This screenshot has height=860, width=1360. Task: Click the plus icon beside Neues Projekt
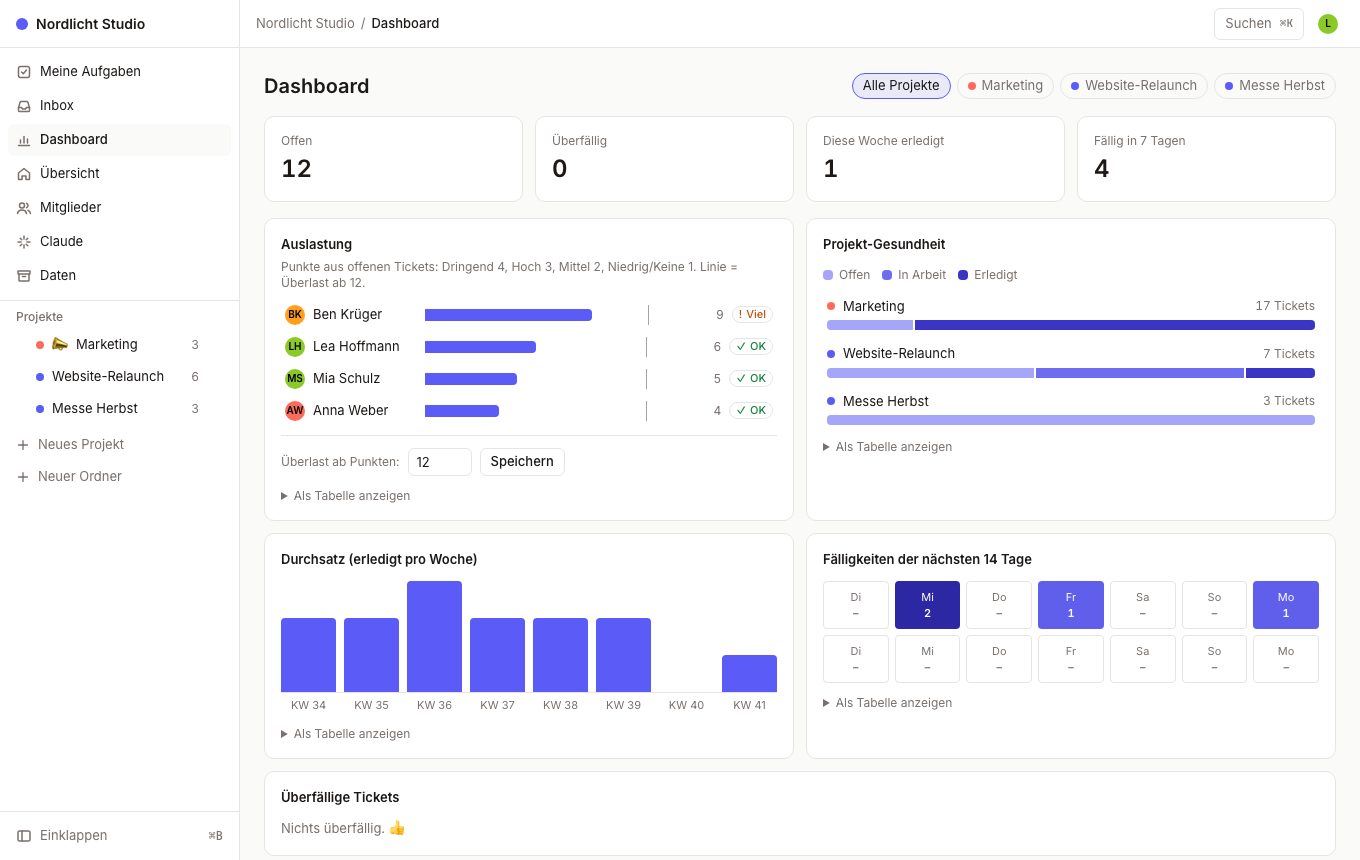click(x=23, y=445)
